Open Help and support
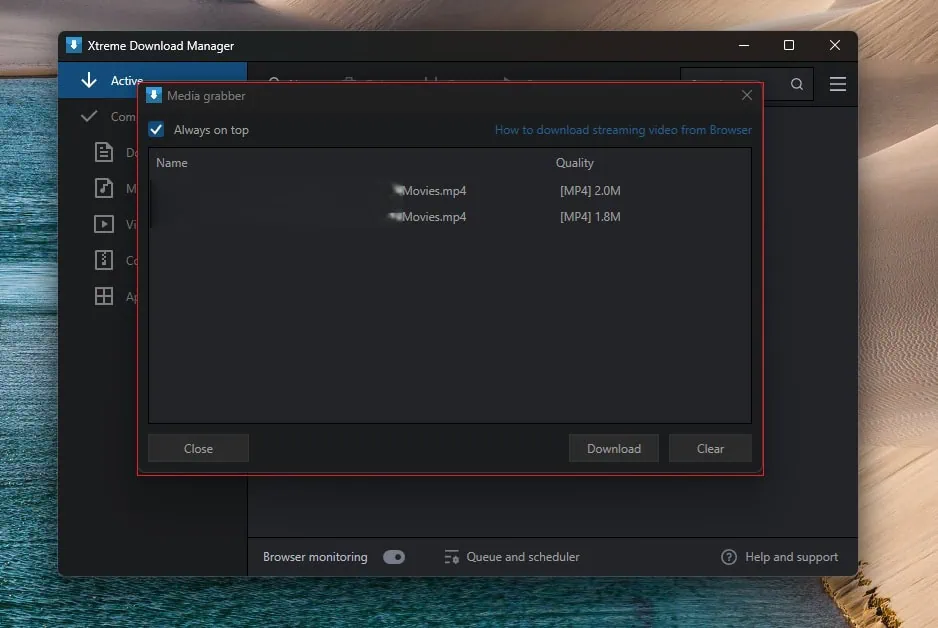Viewport: 938px width, 628px height. point(779,557)
